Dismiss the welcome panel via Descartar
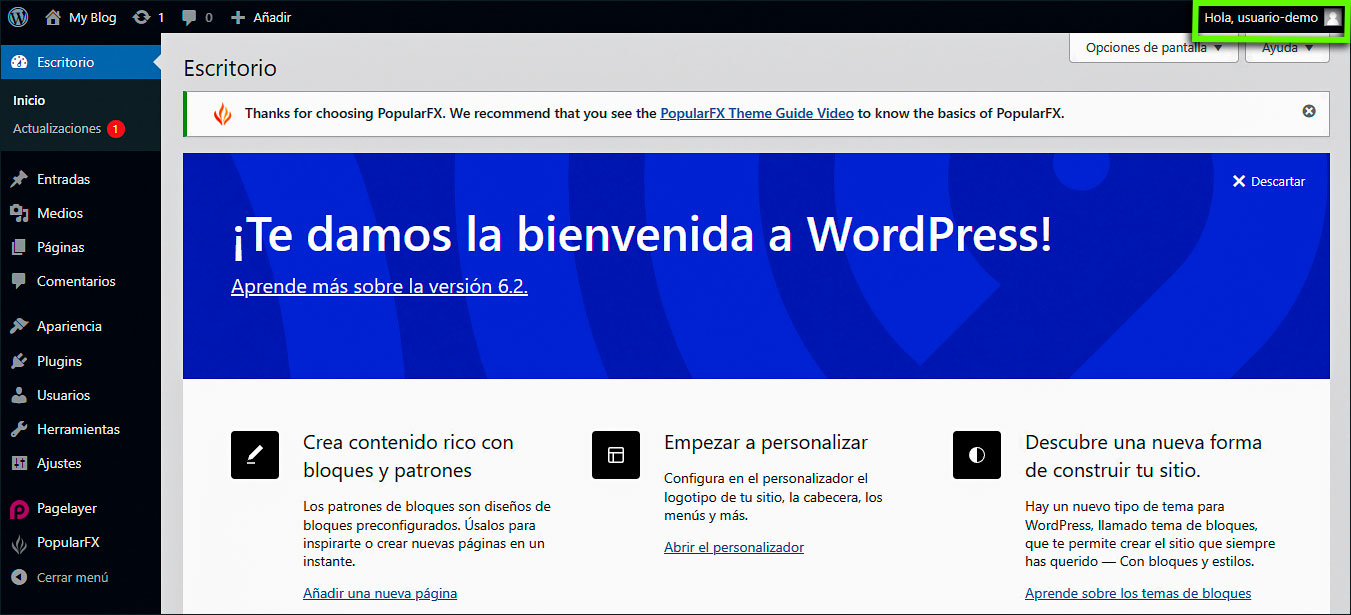Screen dimensions: 1351x615 (1268, 181)
